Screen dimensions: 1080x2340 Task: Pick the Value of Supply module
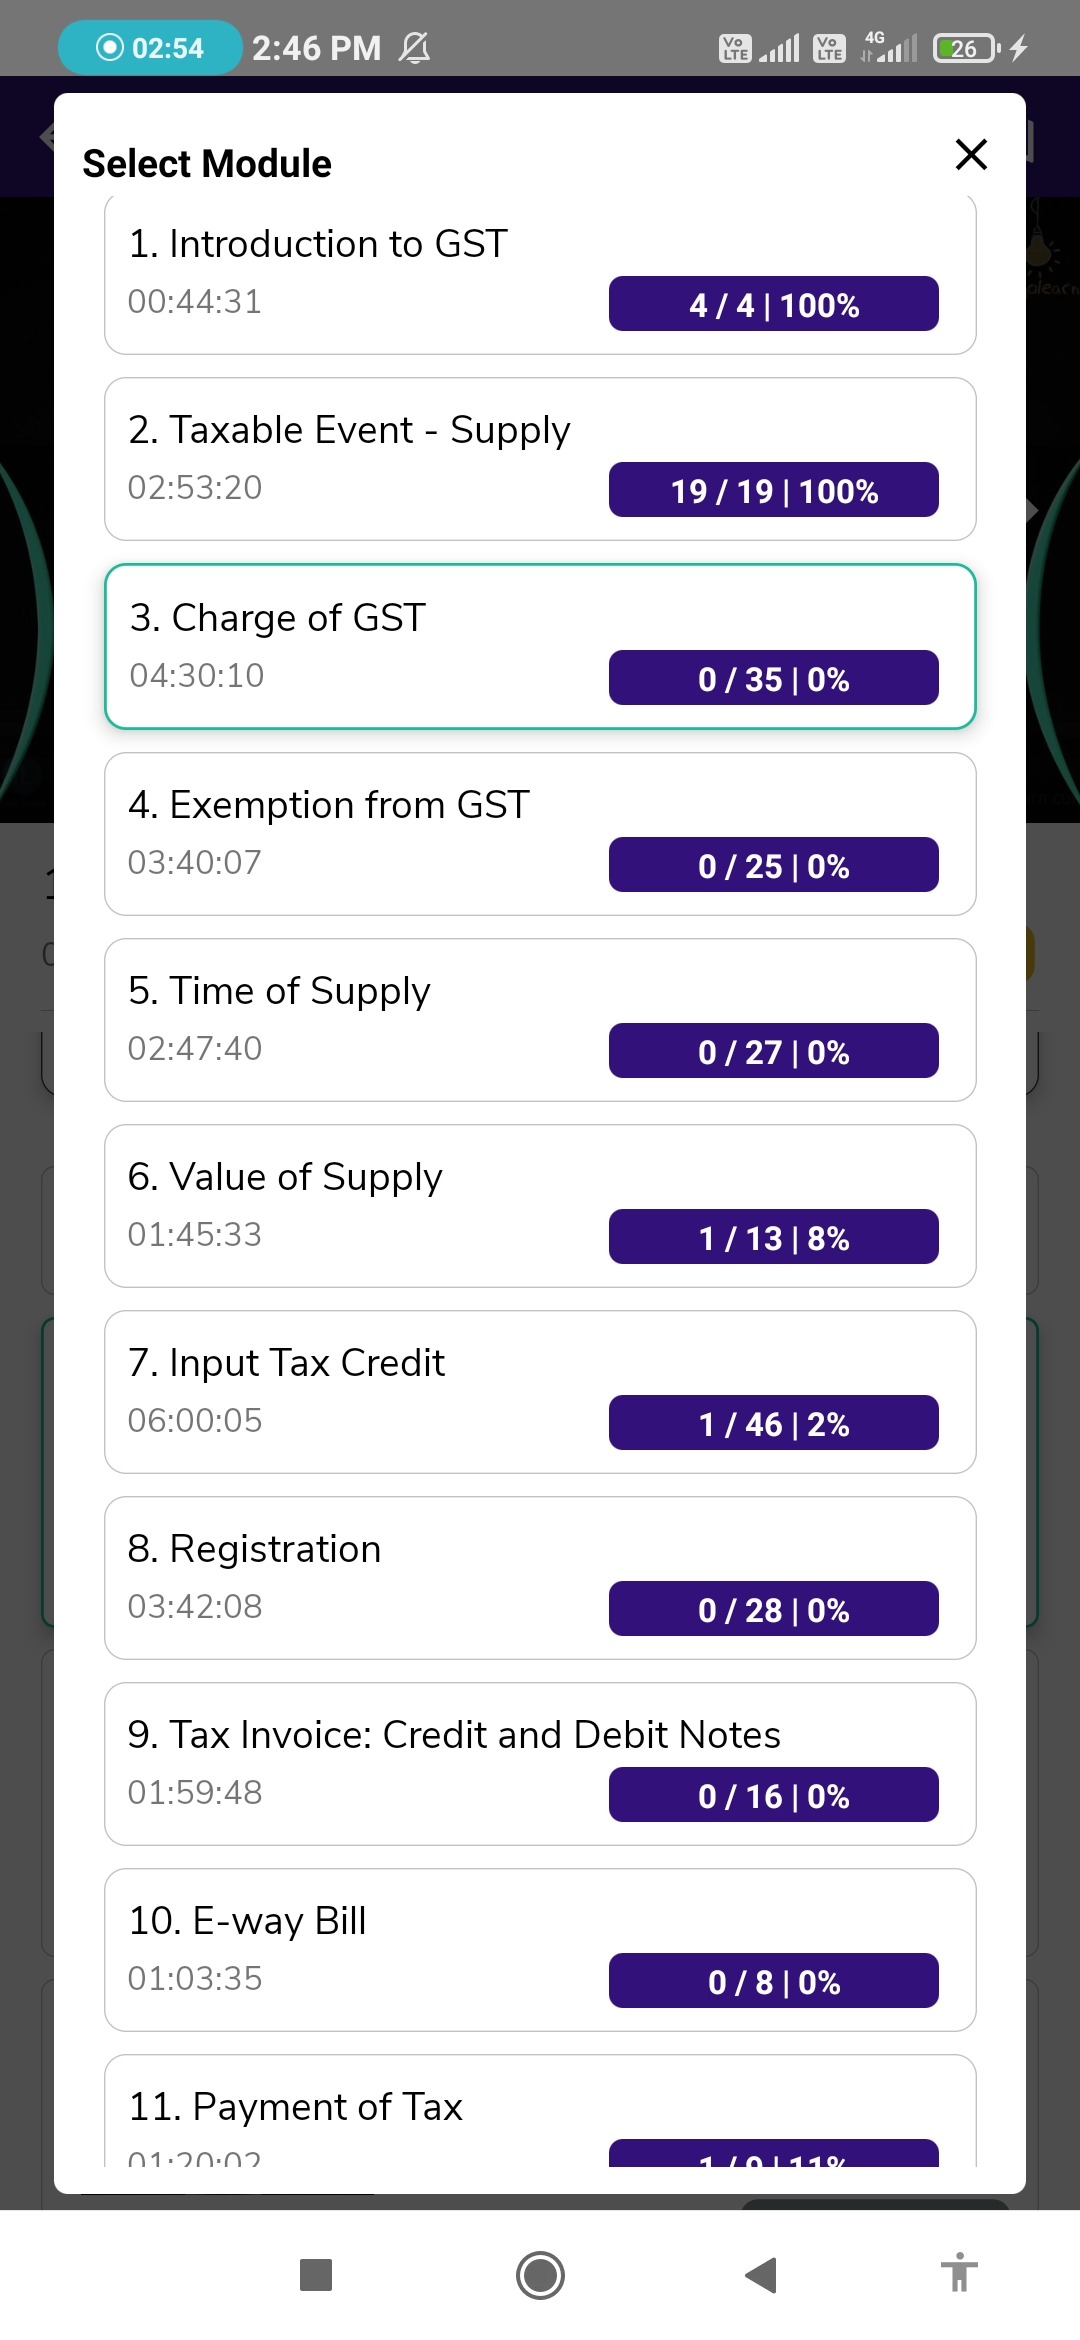click(540, 1205)
